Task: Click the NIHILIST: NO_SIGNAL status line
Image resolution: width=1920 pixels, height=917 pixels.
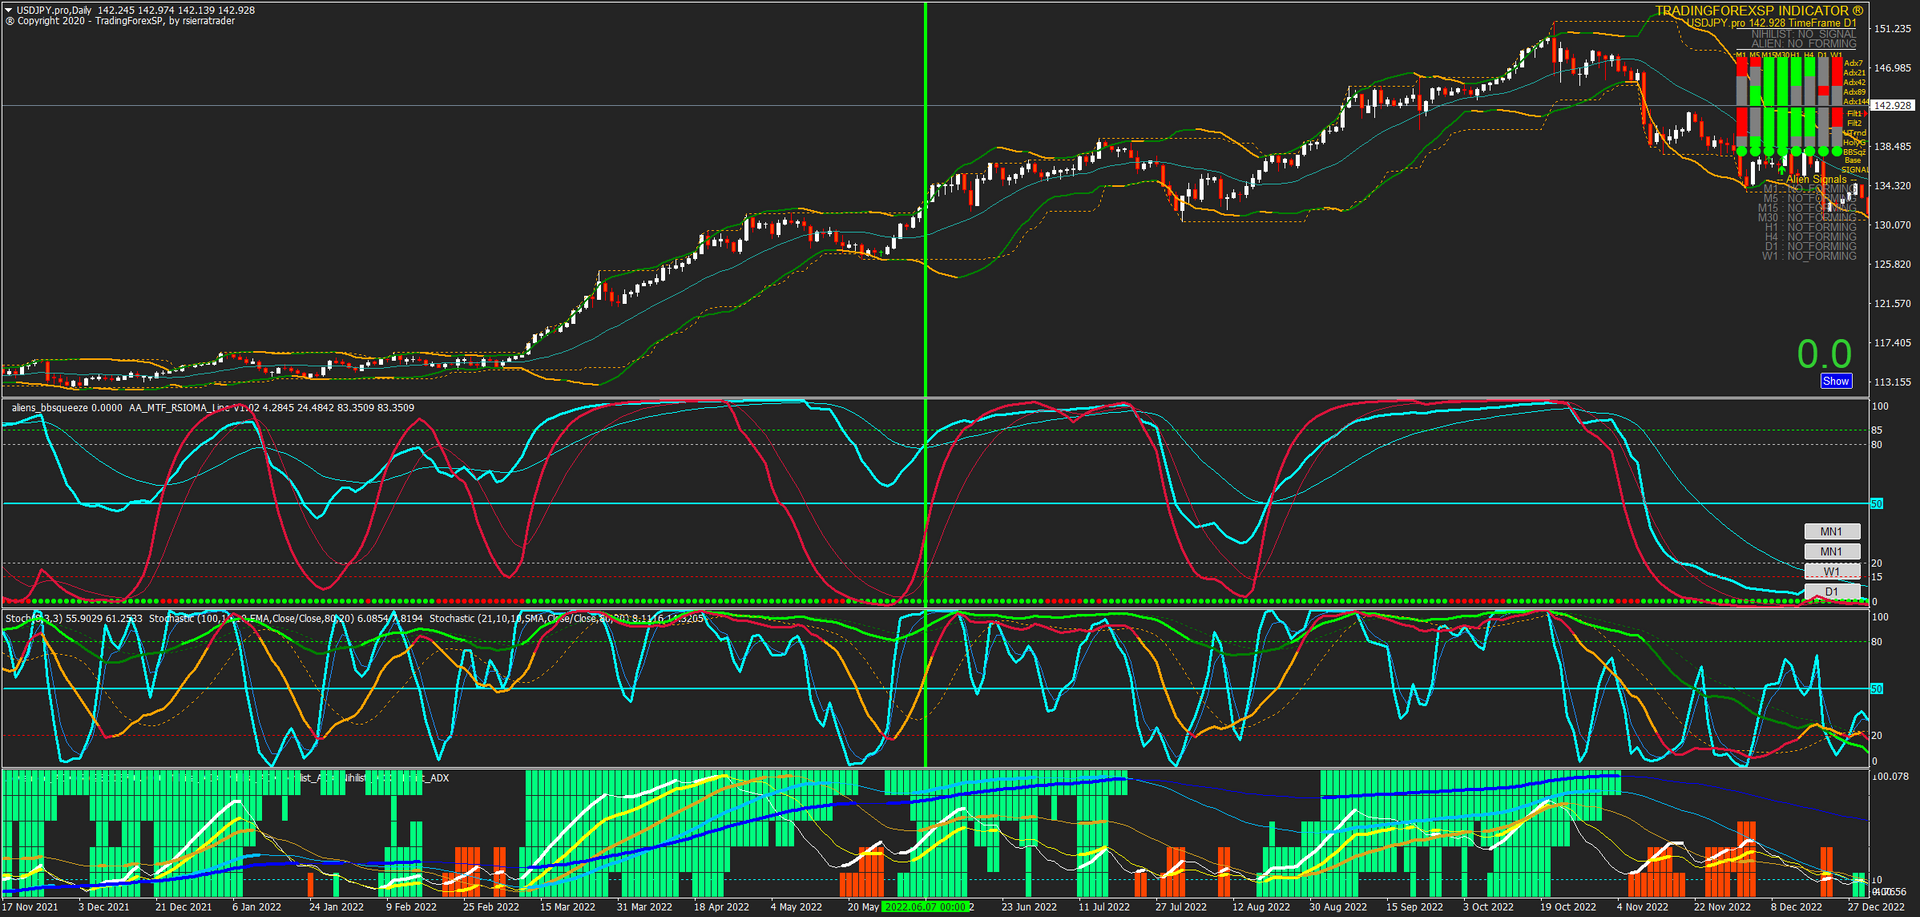Action: point(1803,34)
